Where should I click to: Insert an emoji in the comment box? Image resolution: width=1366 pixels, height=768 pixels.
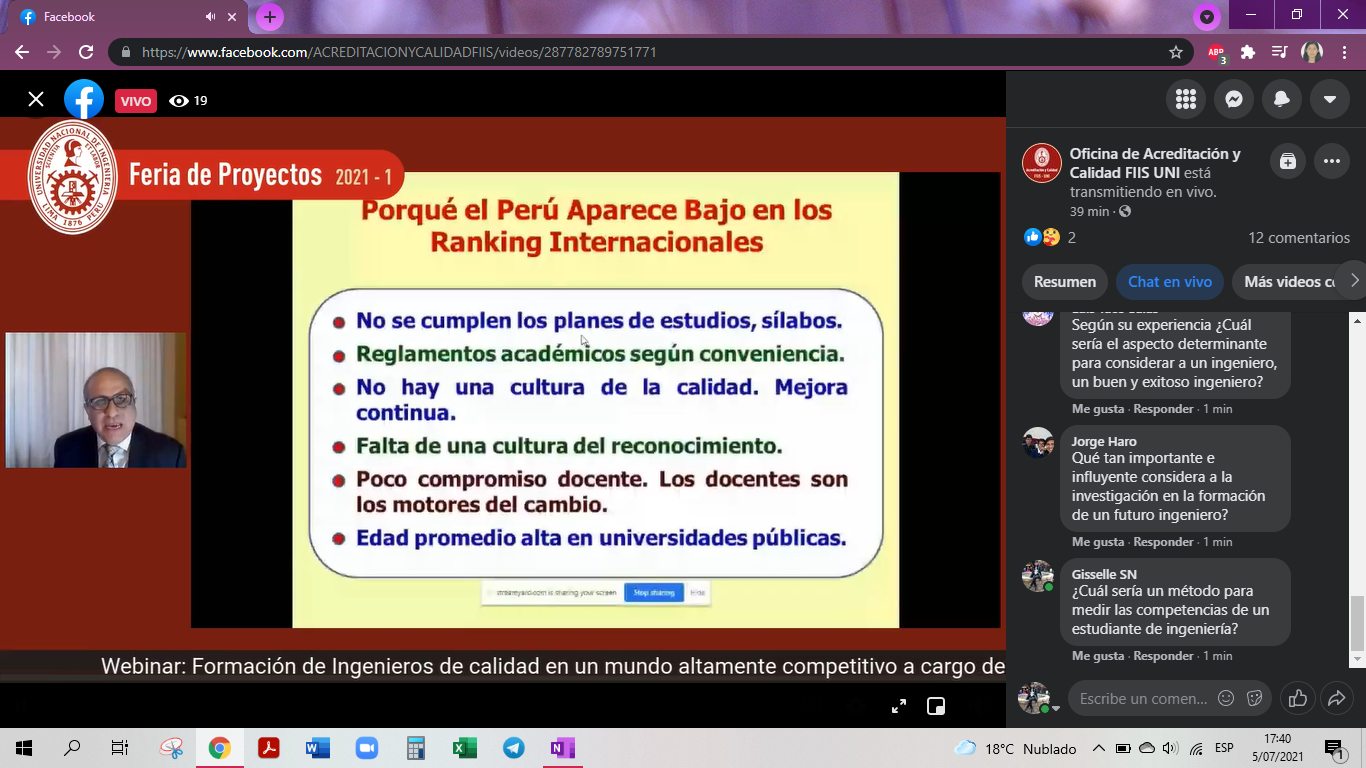[1226, 699]
